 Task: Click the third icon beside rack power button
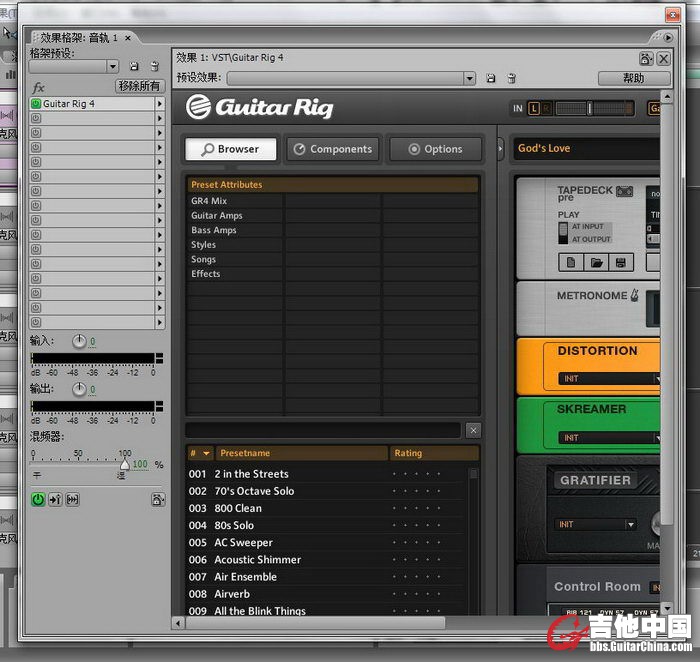72,500
